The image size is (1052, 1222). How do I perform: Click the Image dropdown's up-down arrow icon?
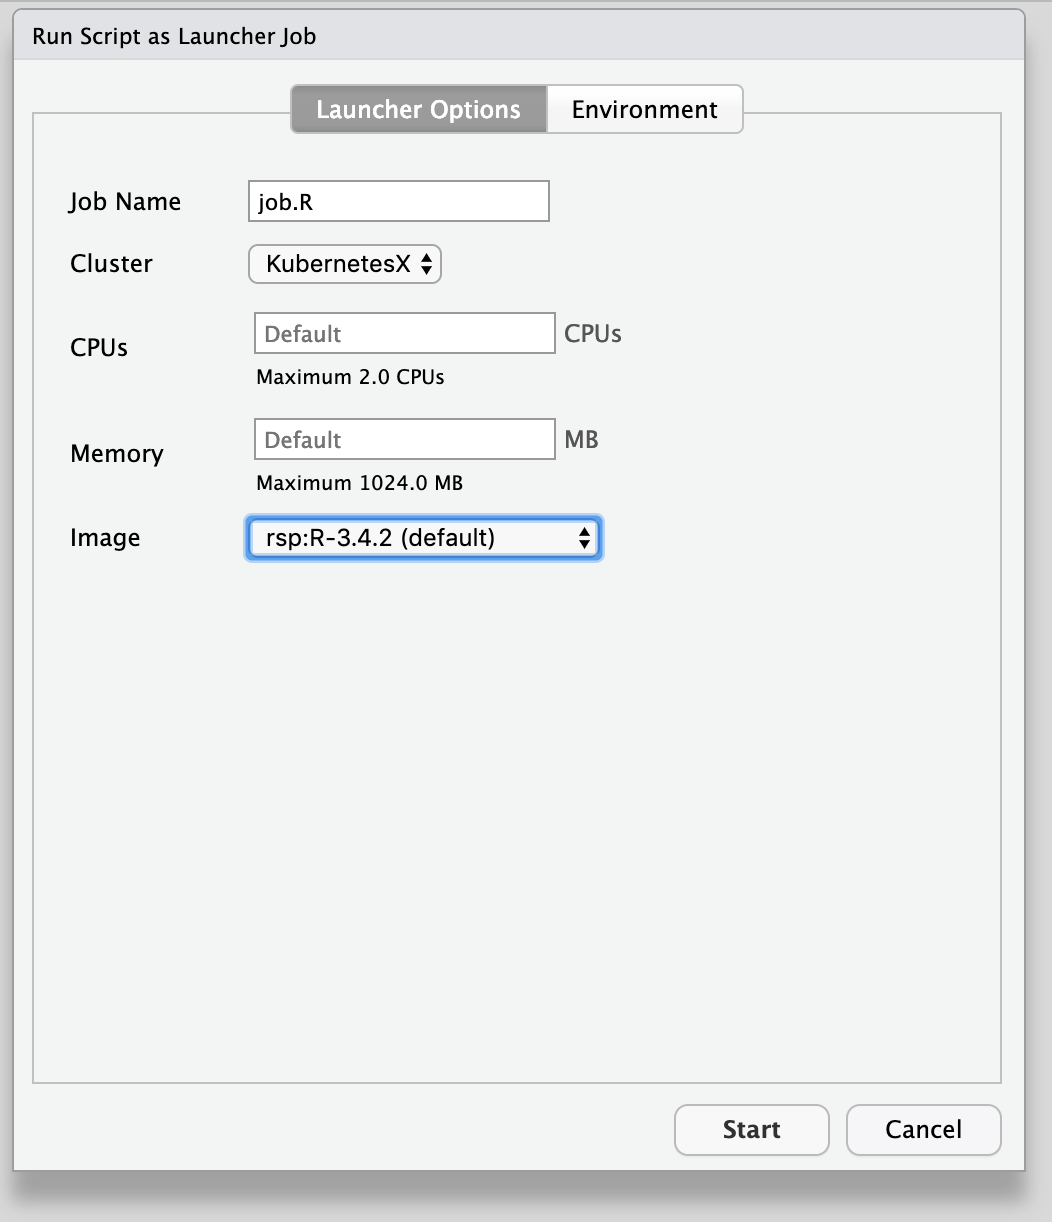point(584,537)
